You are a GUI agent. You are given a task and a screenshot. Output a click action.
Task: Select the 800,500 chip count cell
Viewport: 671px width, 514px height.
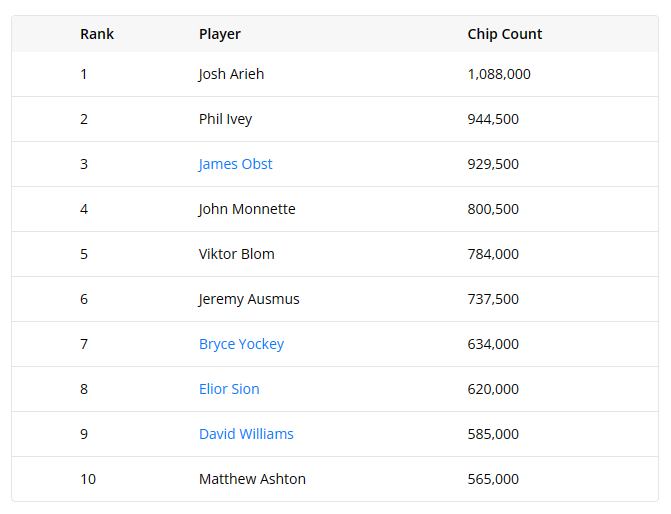[x=493, y=209]
